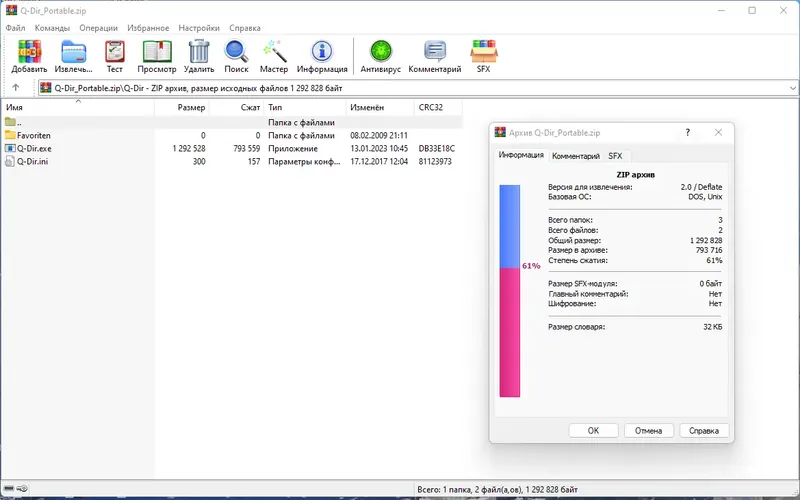Click the archive path address field
The height and width of the screenshot is (500, 800).
click(x=418, y=88)
